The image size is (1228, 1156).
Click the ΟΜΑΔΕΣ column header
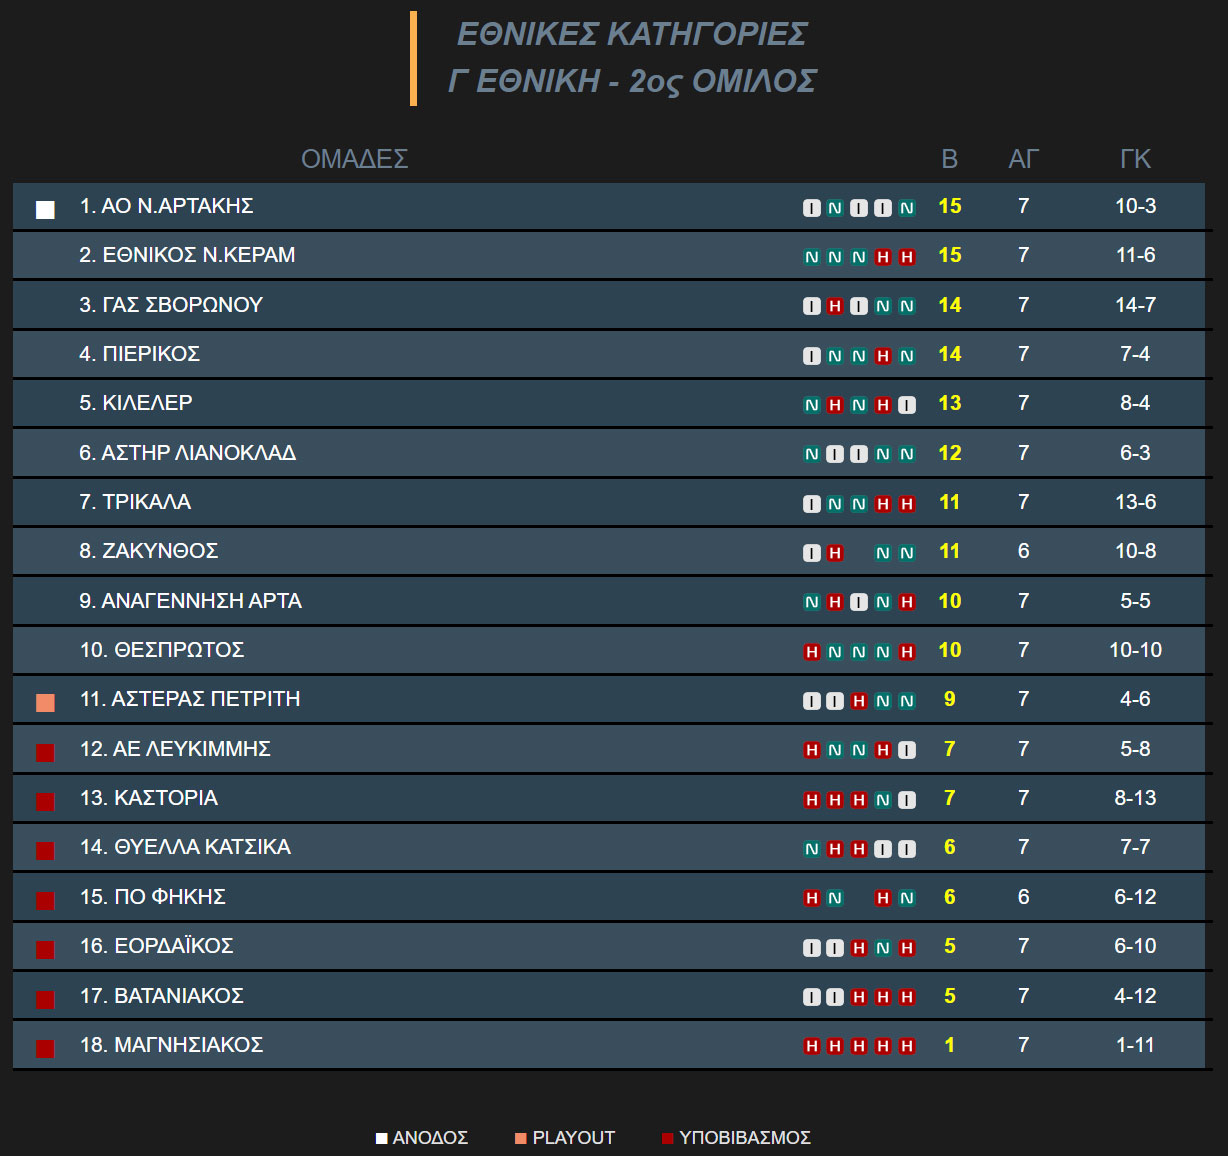(355, 159)
